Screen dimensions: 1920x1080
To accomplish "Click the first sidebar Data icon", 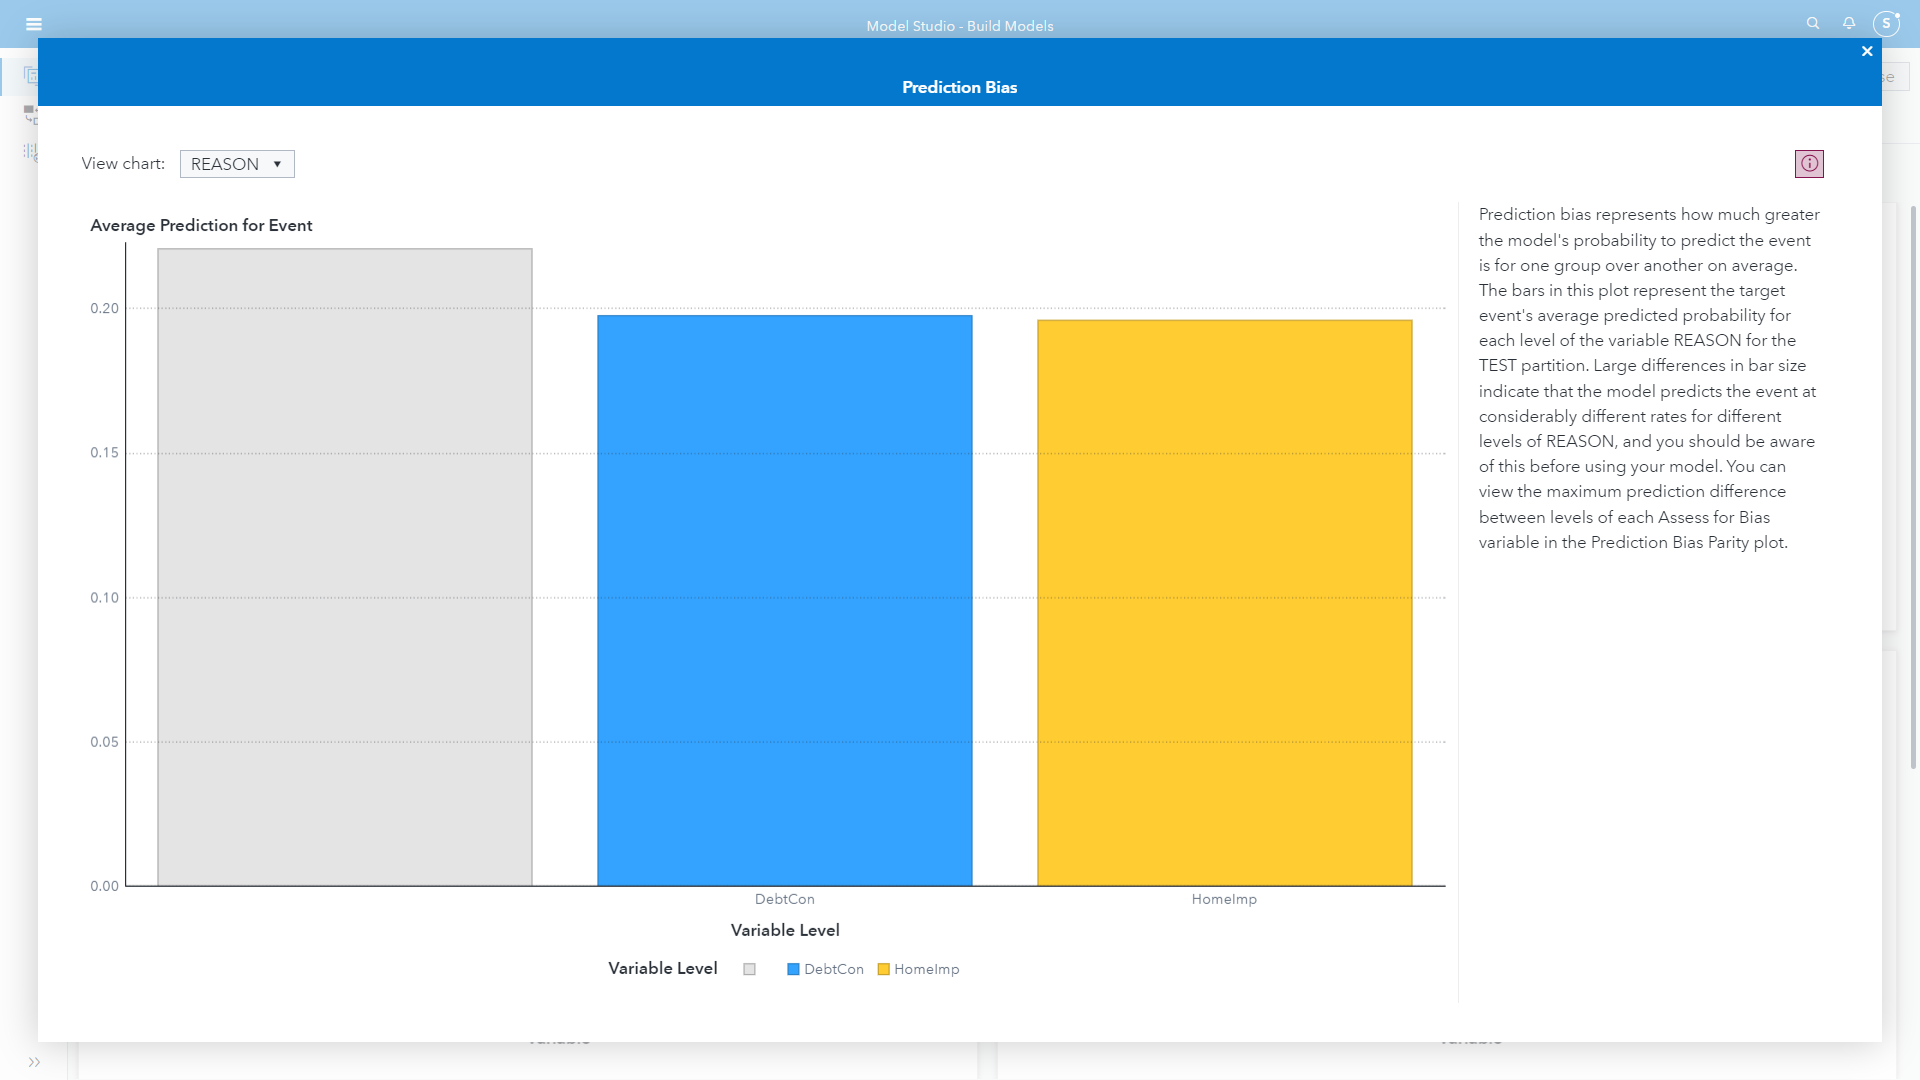I will coord(30,75).
